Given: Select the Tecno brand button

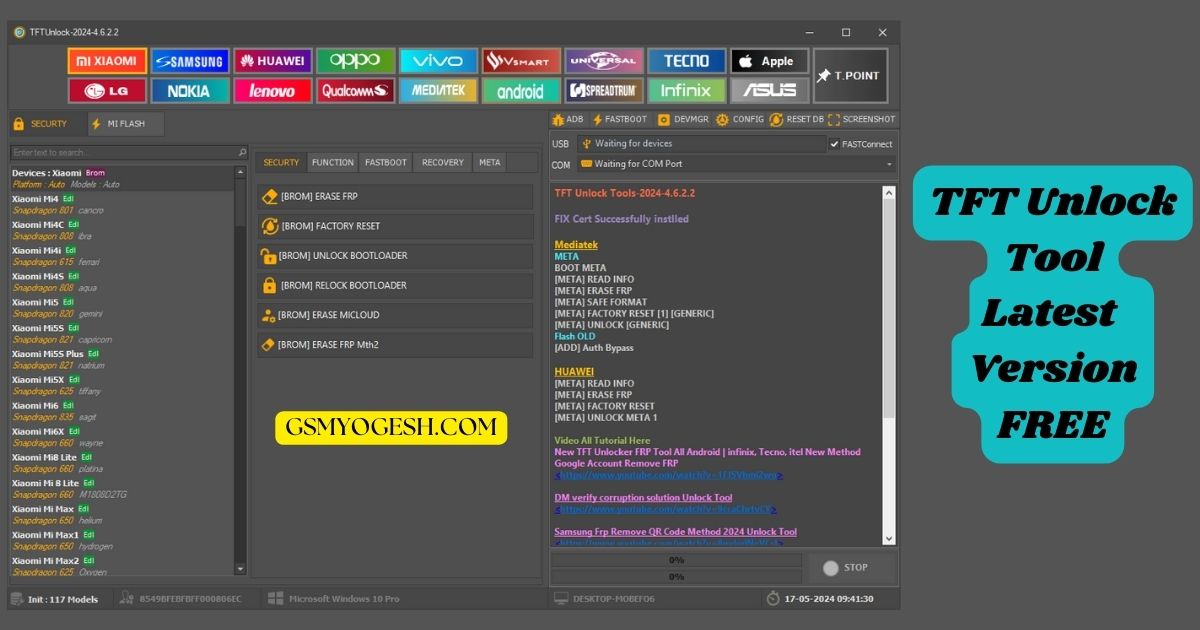Looking at the screenshot, I should pos(686,61).
